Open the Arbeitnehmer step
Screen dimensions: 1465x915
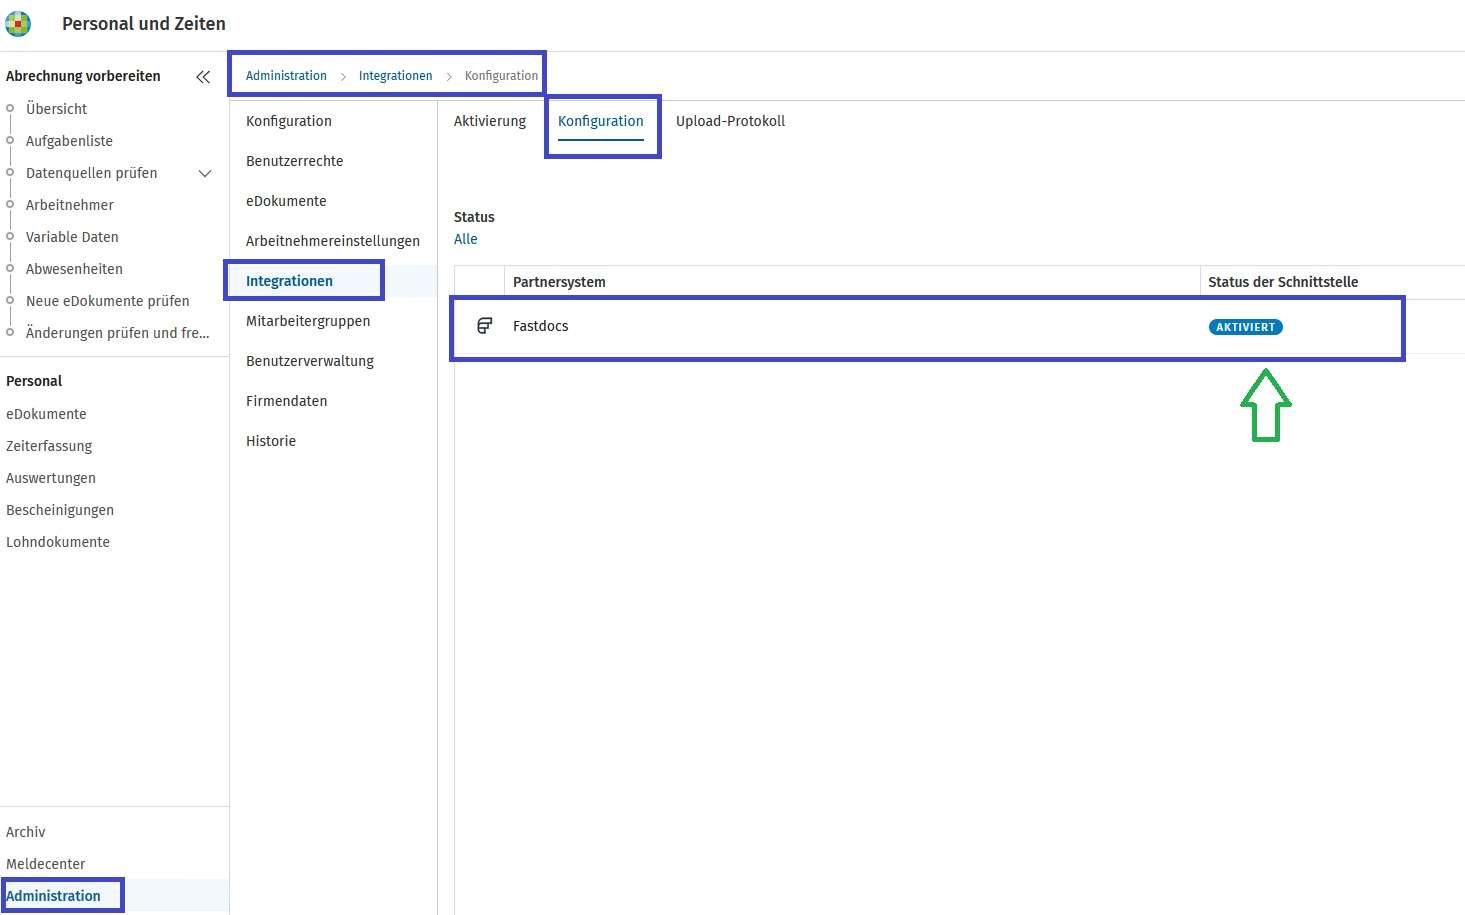(x=70, y=205)
